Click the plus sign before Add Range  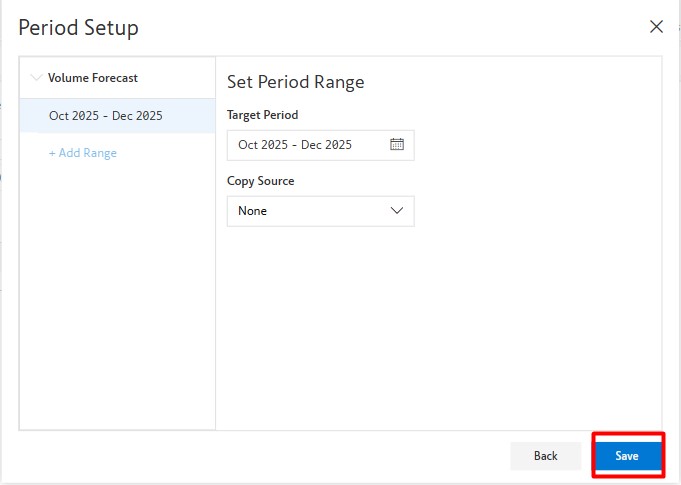pos(53,153)
